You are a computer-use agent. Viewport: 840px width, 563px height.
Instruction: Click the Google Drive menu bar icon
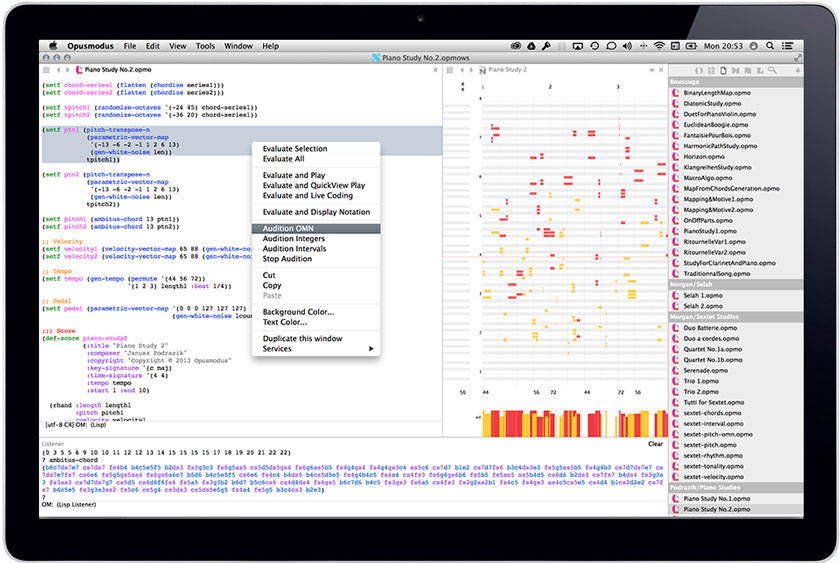531,46
